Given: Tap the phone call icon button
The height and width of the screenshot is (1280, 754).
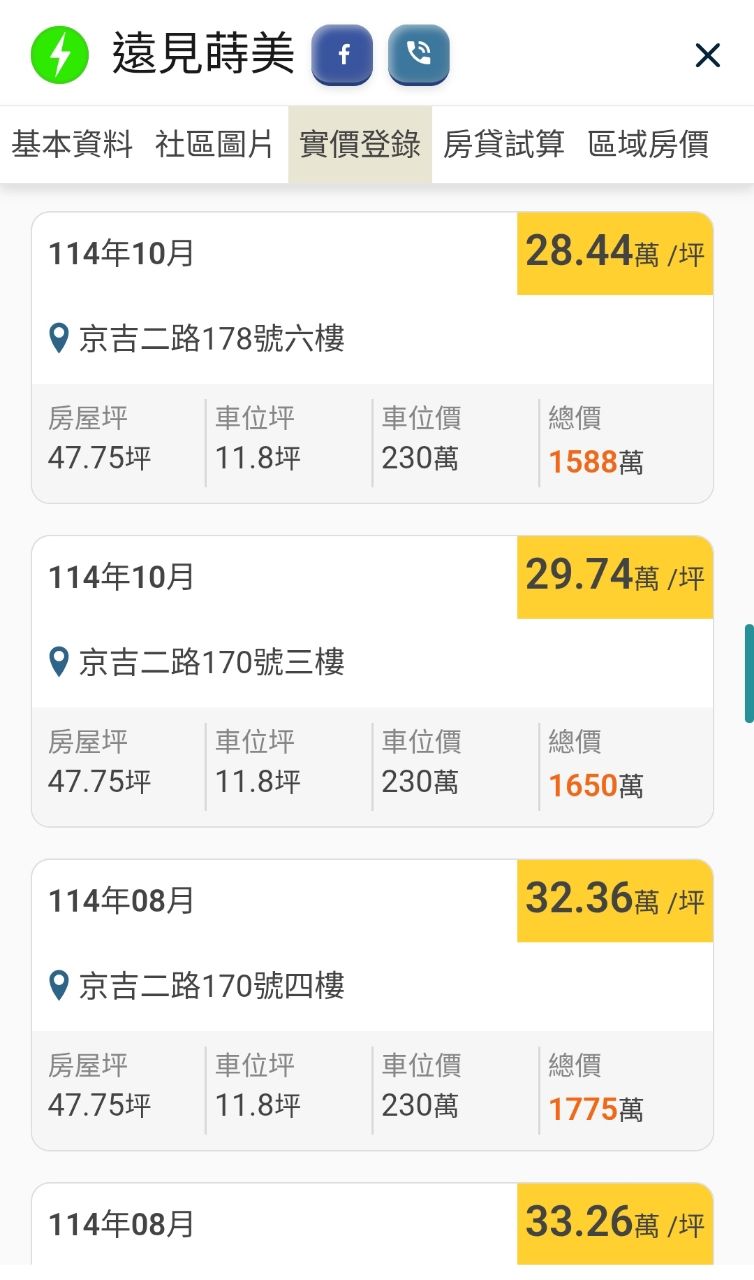Looking at the screenshot, I should point(418,55).
